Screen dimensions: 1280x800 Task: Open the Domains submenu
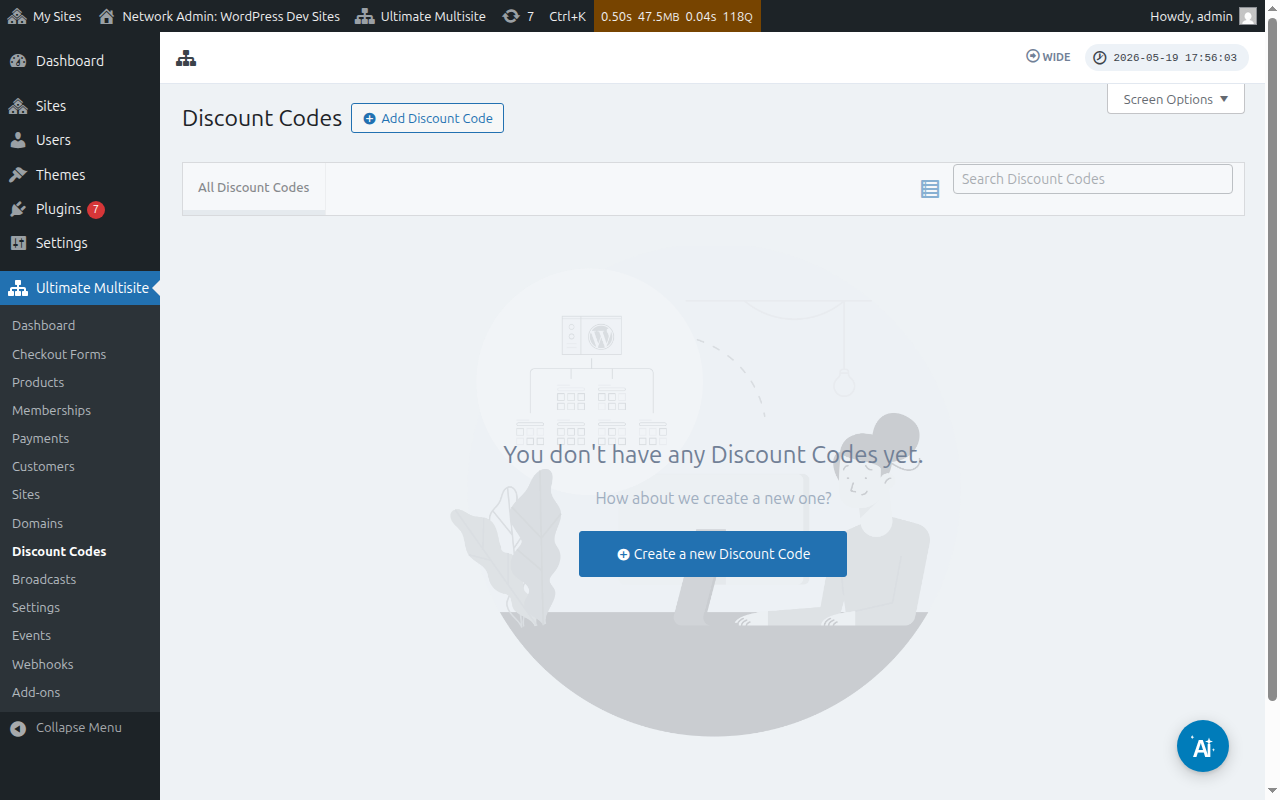(x=37, y=523)
